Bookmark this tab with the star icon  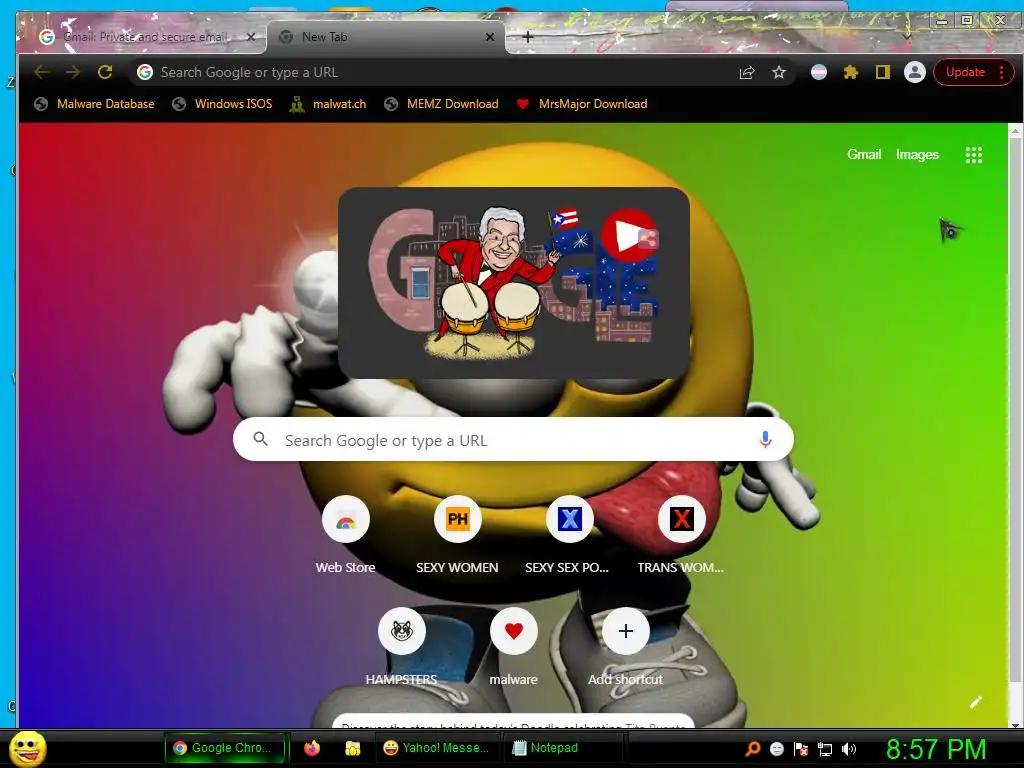778,72
